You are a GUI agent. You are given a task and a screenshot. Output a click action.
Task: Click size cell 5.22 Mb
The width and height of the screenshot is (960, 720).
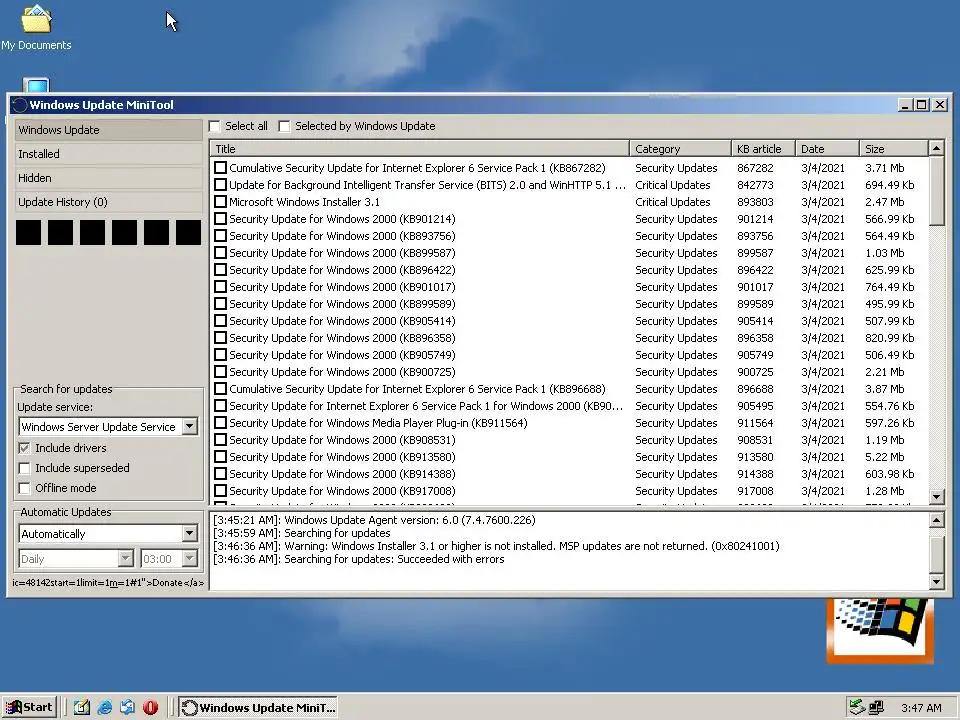point(884,457)
